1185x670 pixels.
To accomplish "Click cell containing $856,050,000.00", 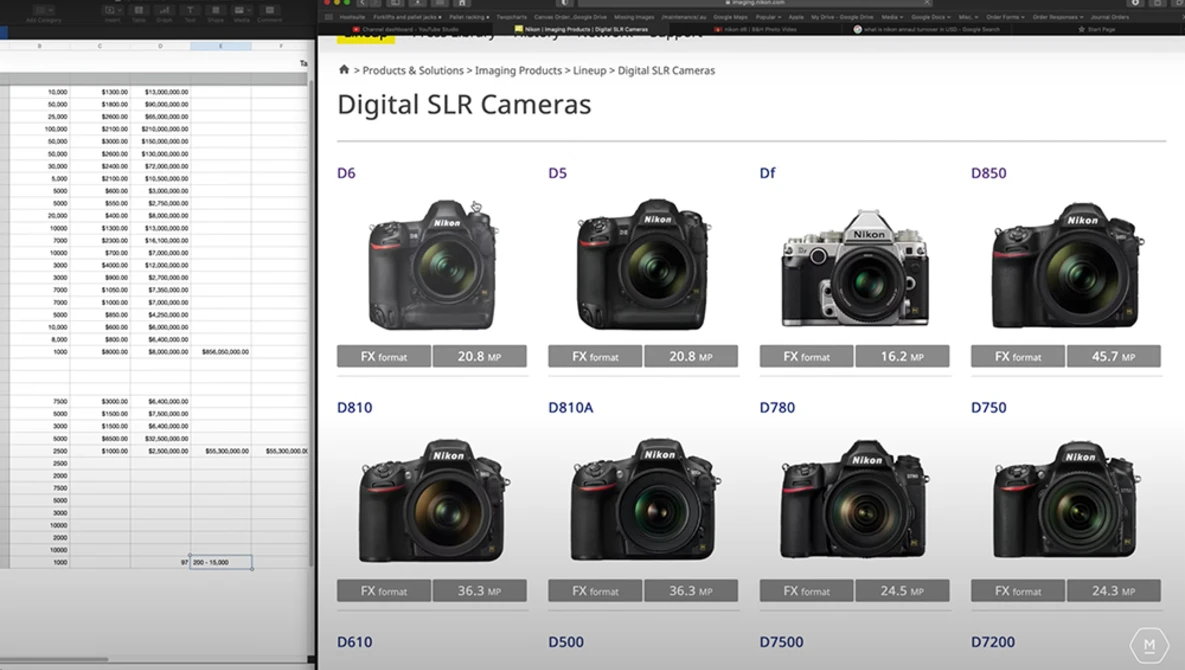I will [x=221, y=352].
